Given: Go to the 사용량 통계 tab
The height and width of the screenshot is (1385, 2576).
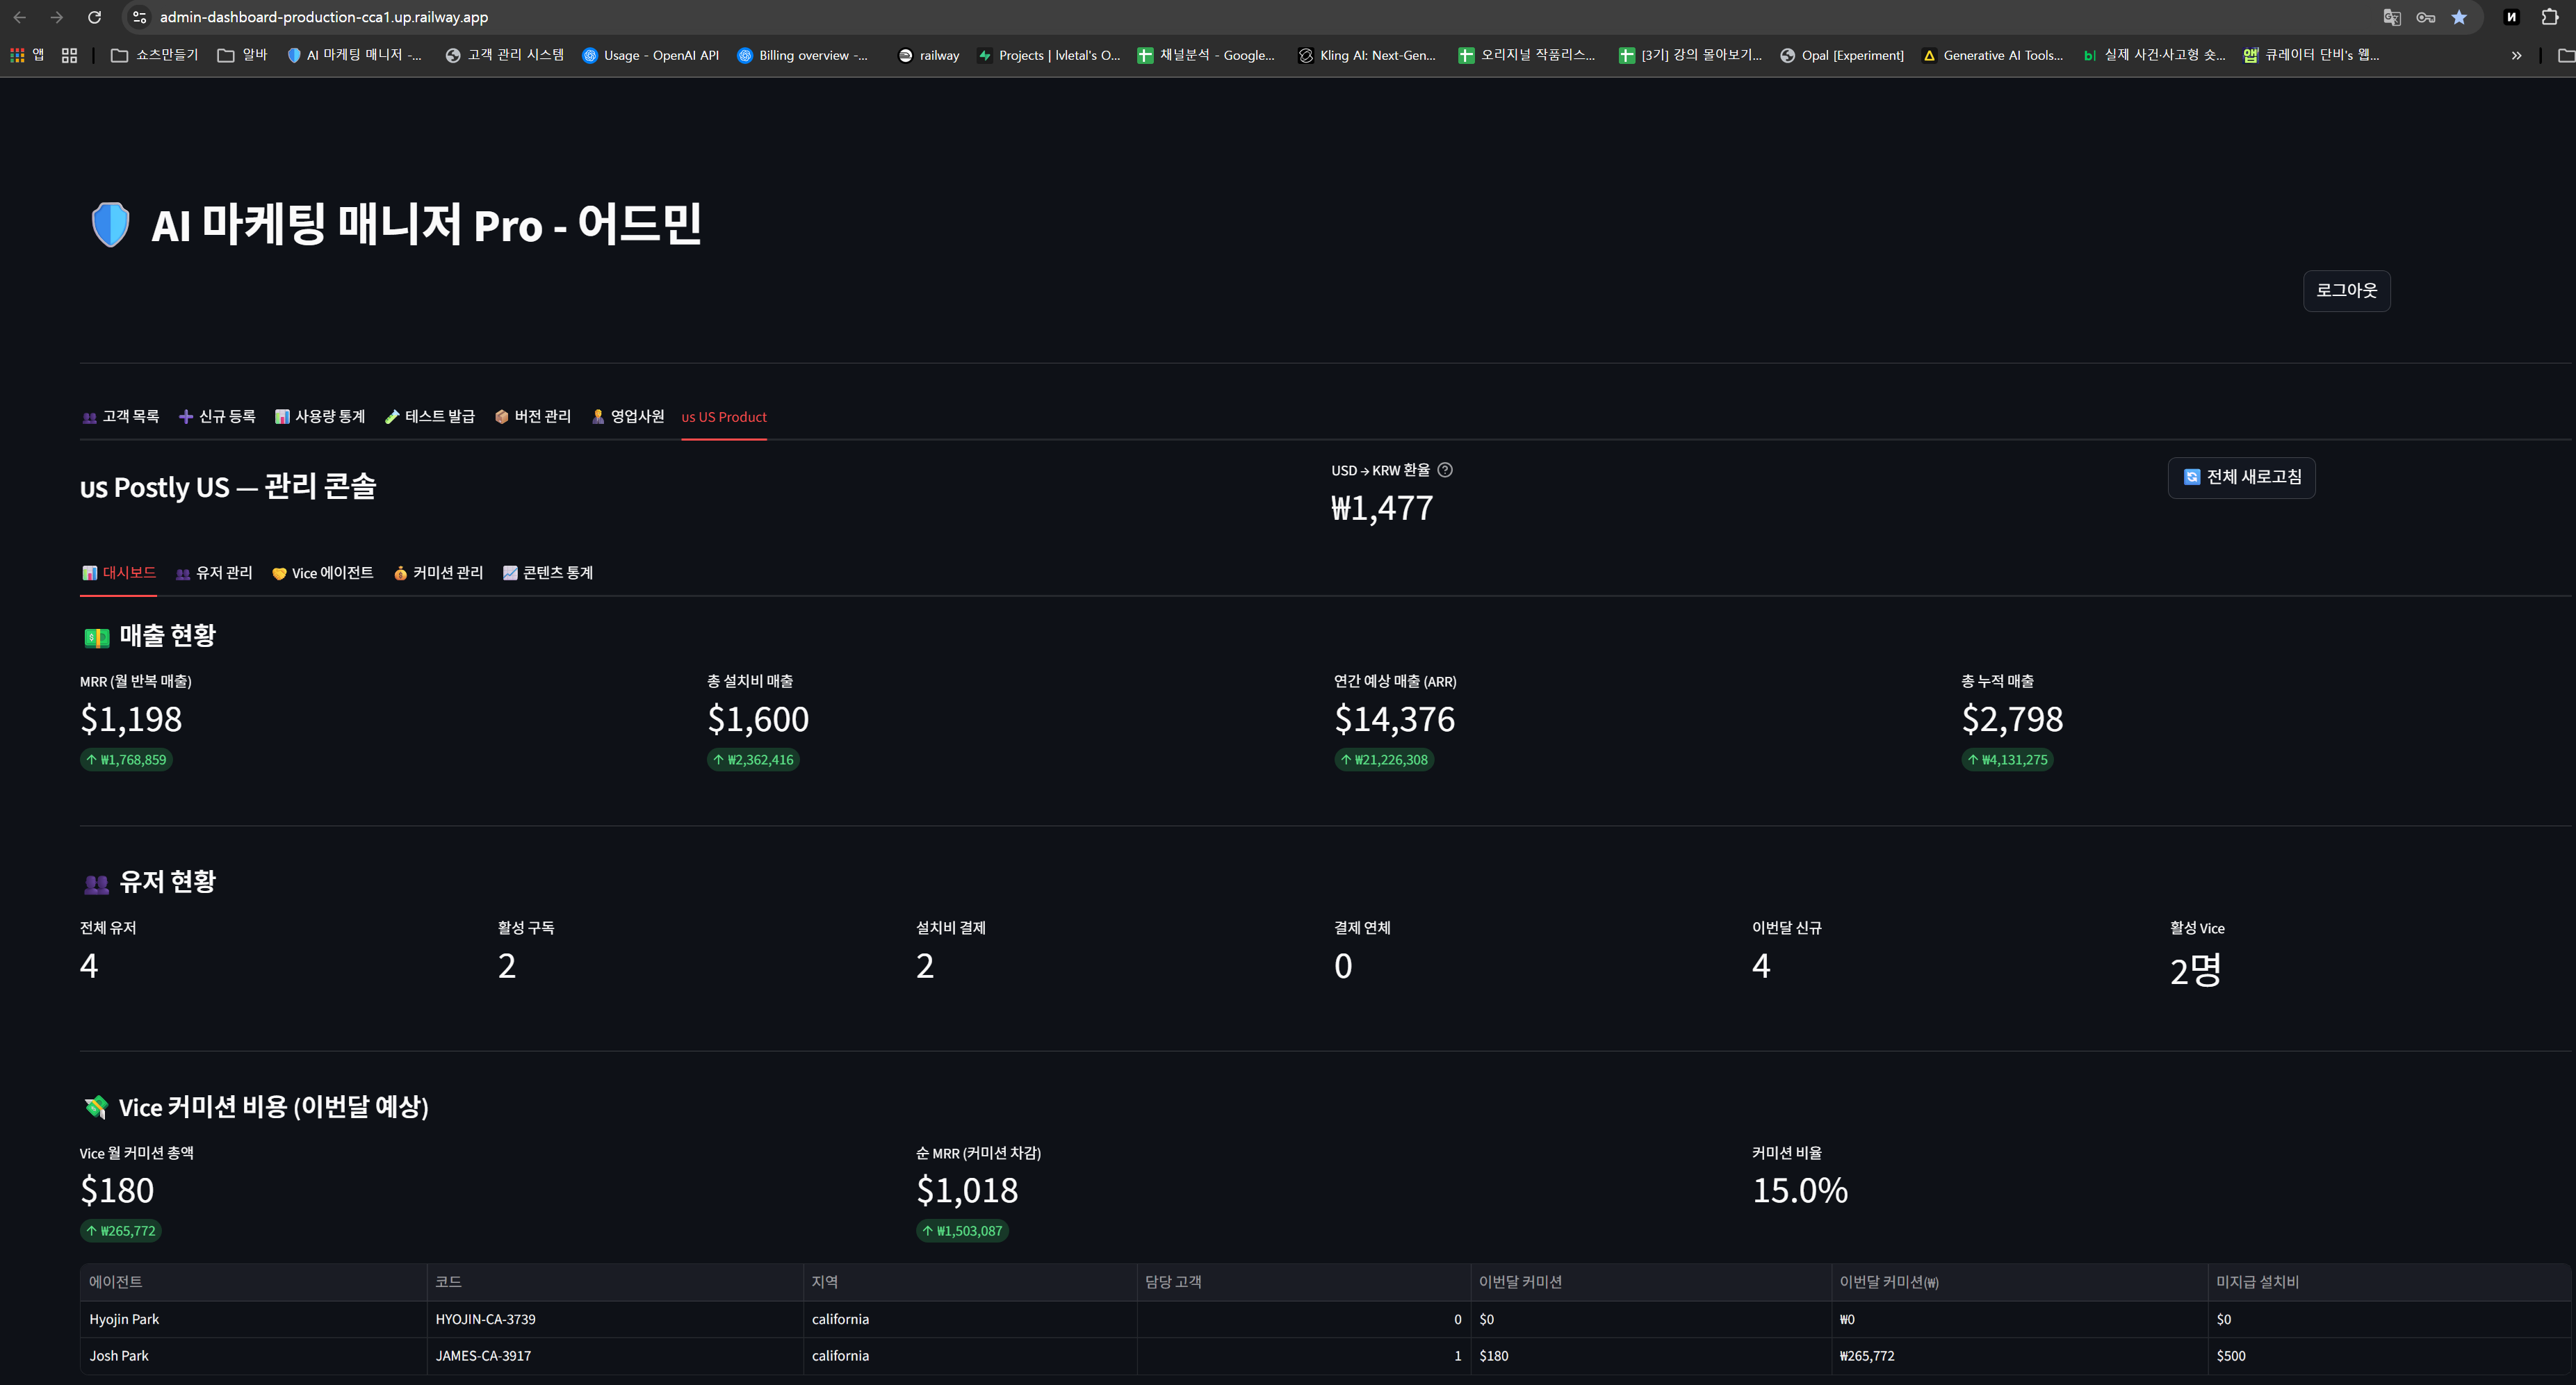Looking at the screenshot, I should point(320,417).
